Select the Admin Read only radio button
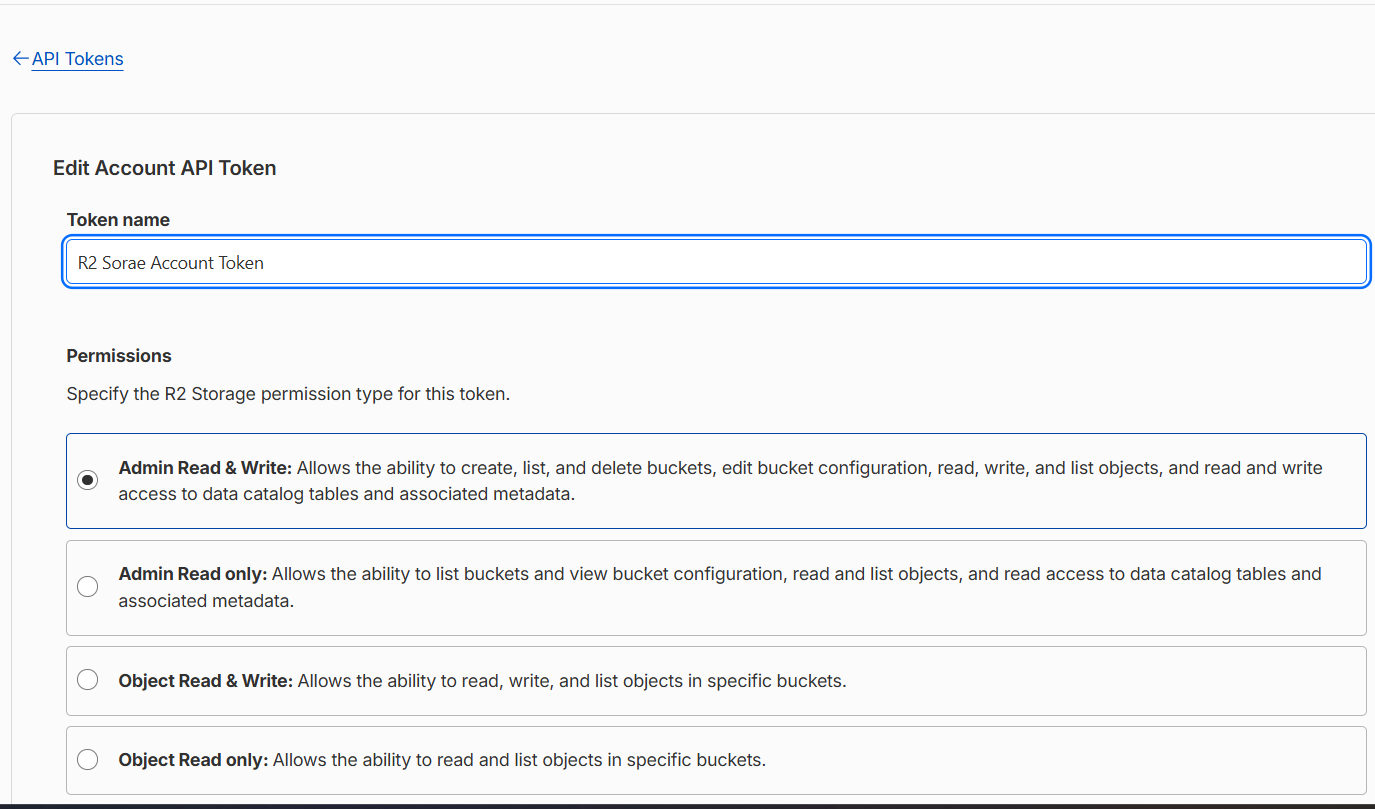This screenshot has height=809, width=1375. click(x=88, y=587)
